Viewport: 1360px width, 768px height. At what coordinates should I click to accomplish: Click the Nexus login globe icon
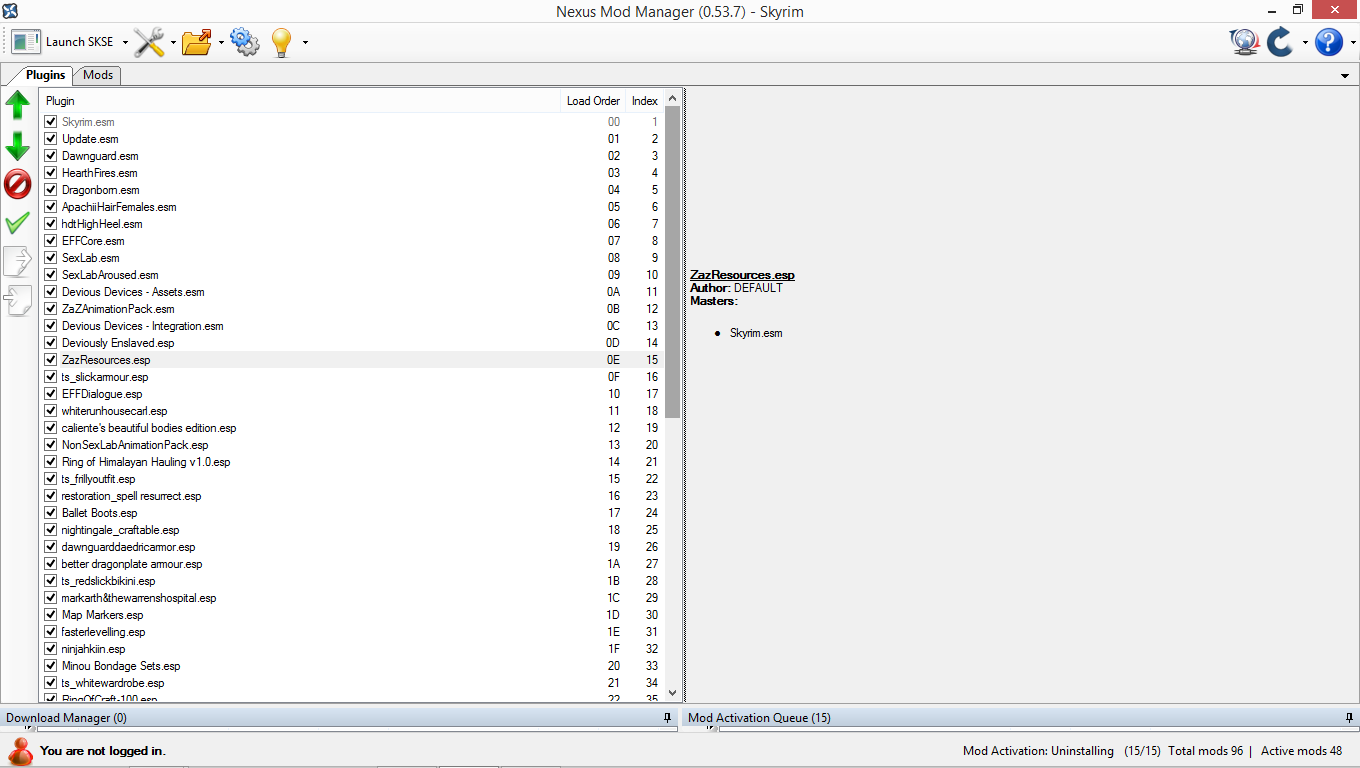tap(1244, 42)
